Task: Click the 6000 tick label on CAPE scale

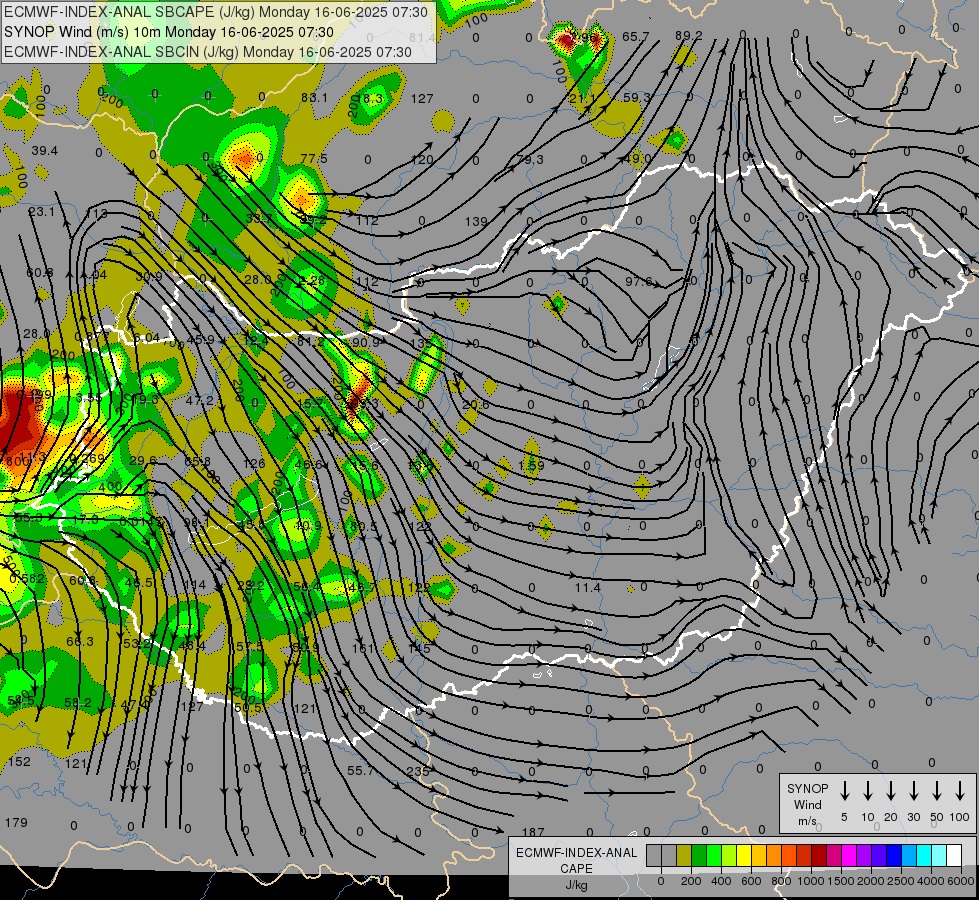Action: coord(960,881)
